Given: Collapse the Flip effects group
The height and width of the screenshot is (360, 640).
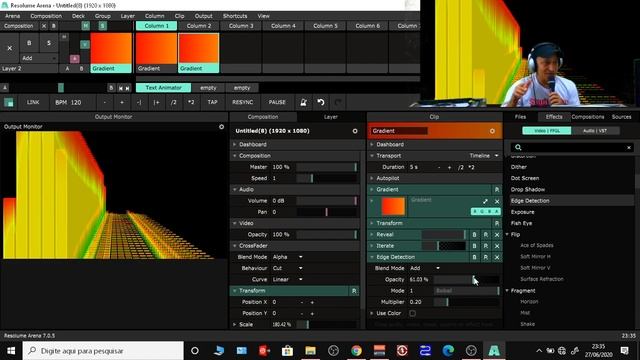Looking at the screenshot, I should pos(507,235).
